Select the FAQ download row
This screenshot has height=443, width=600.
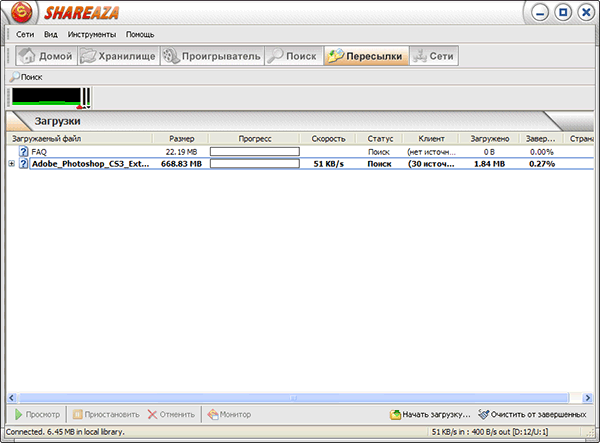click(300, 152)
